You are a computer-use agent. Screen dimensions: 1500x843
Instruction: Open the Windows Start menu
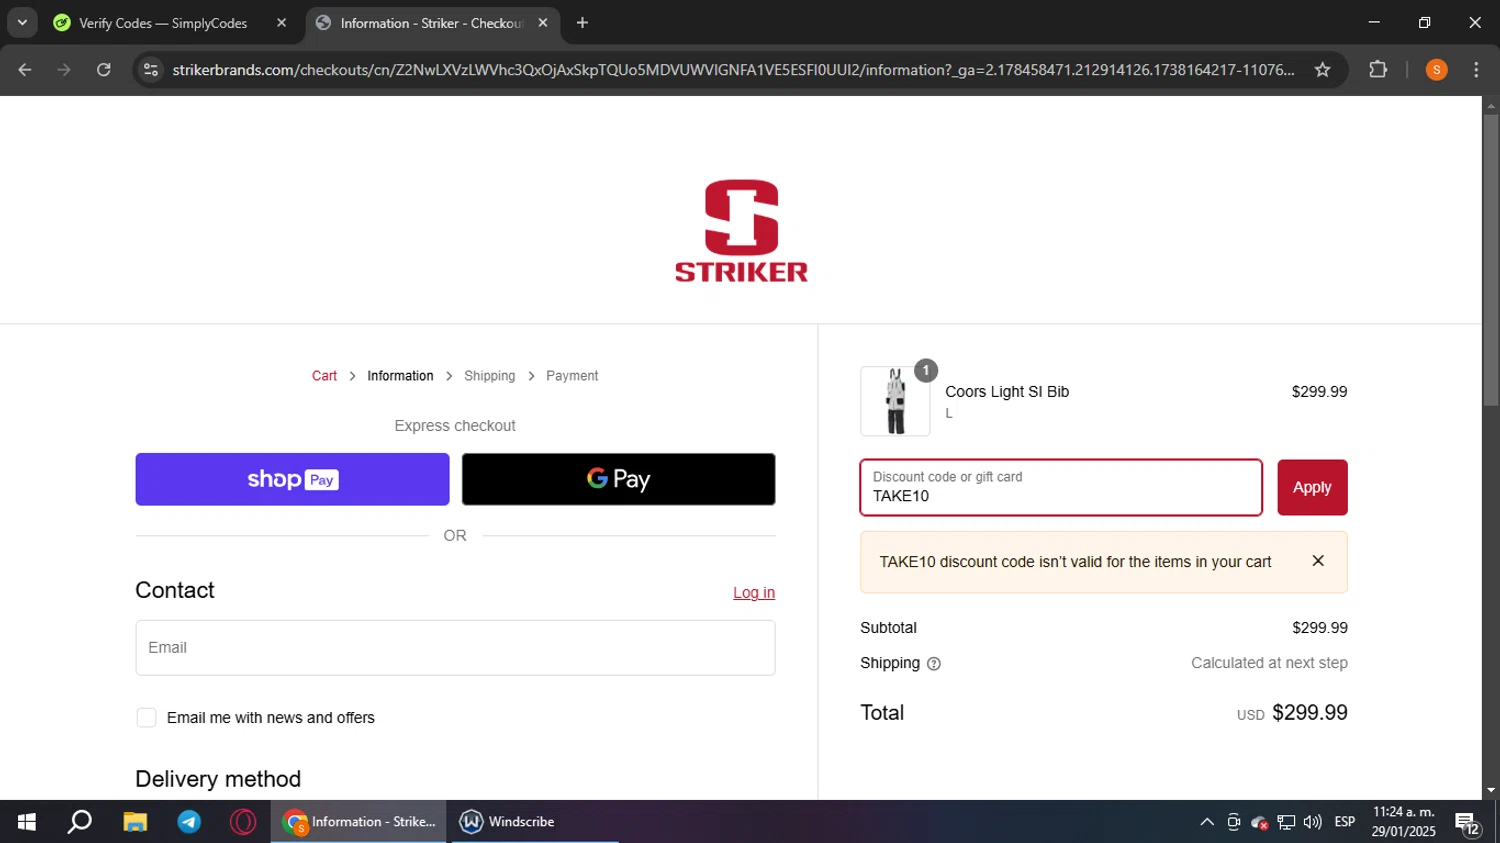tap(27, 822)
